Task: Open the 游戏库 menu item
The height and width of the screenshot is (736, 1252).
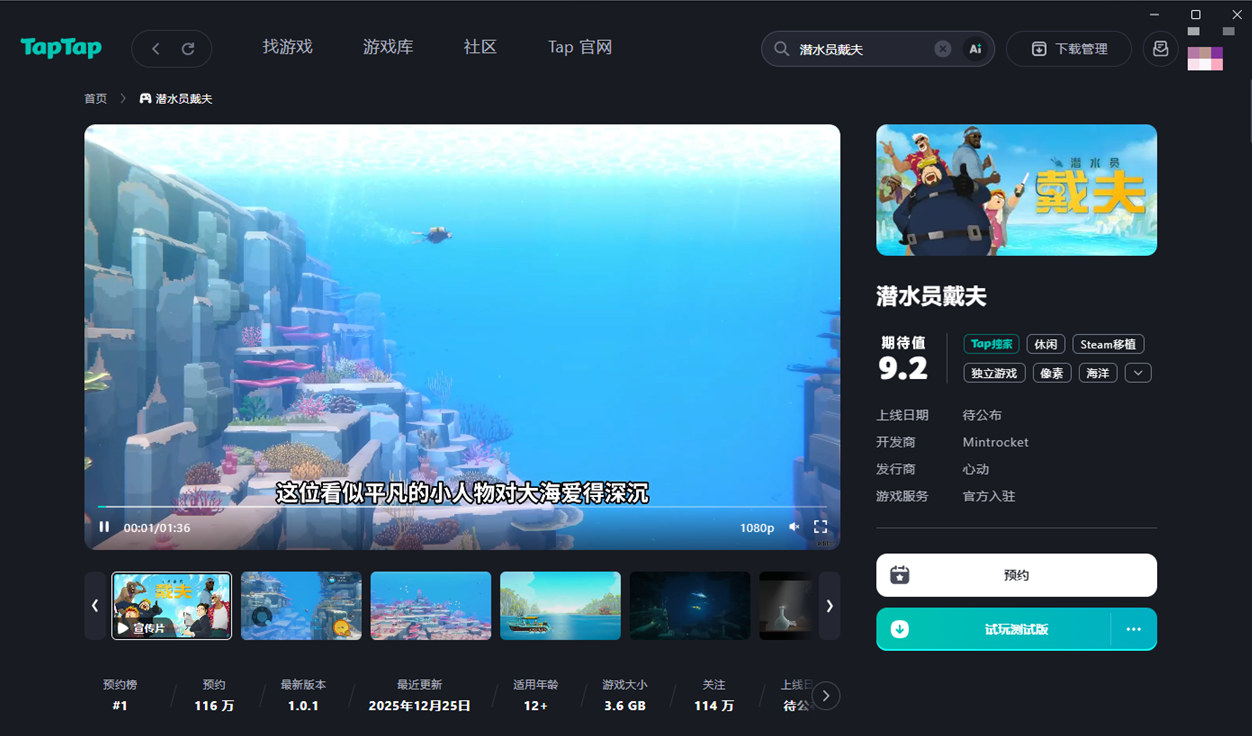Action: tap(388, 46)
